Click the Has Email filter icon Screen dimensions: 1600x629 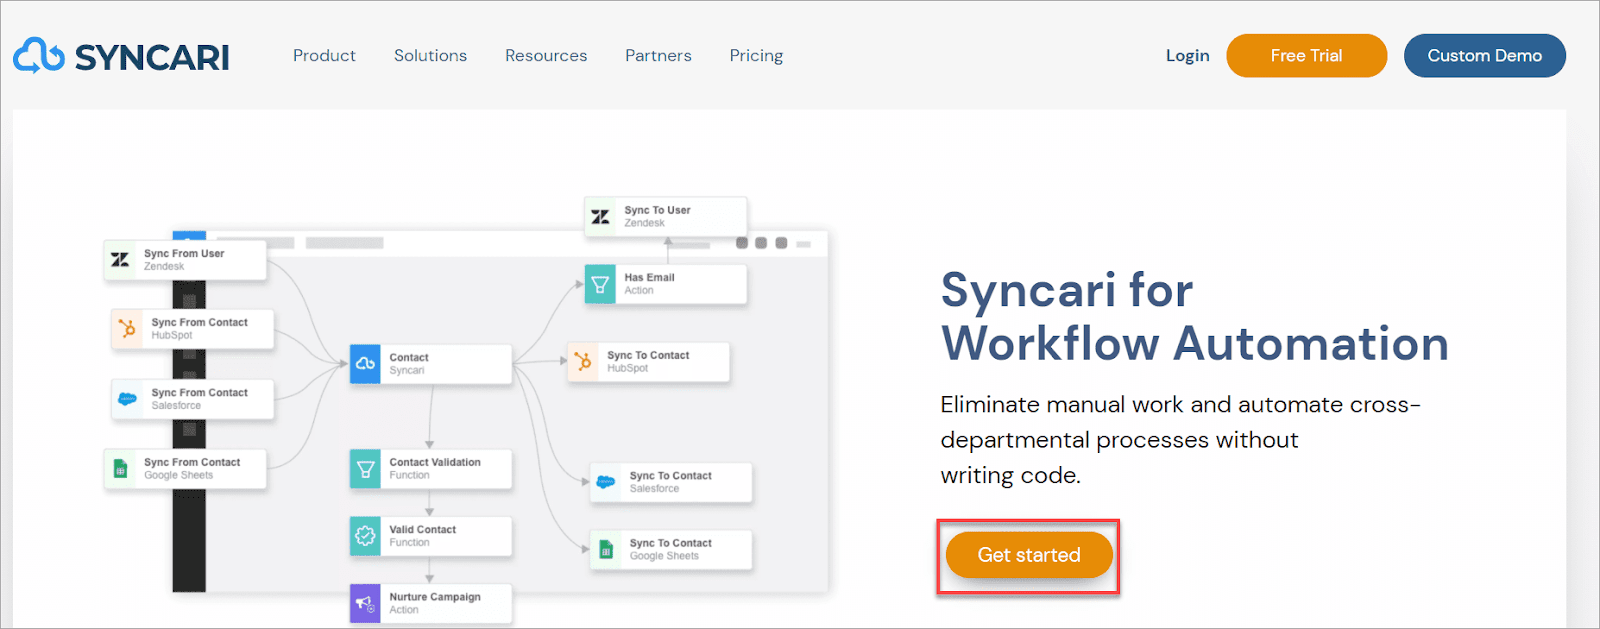click(x=600, y=284)
